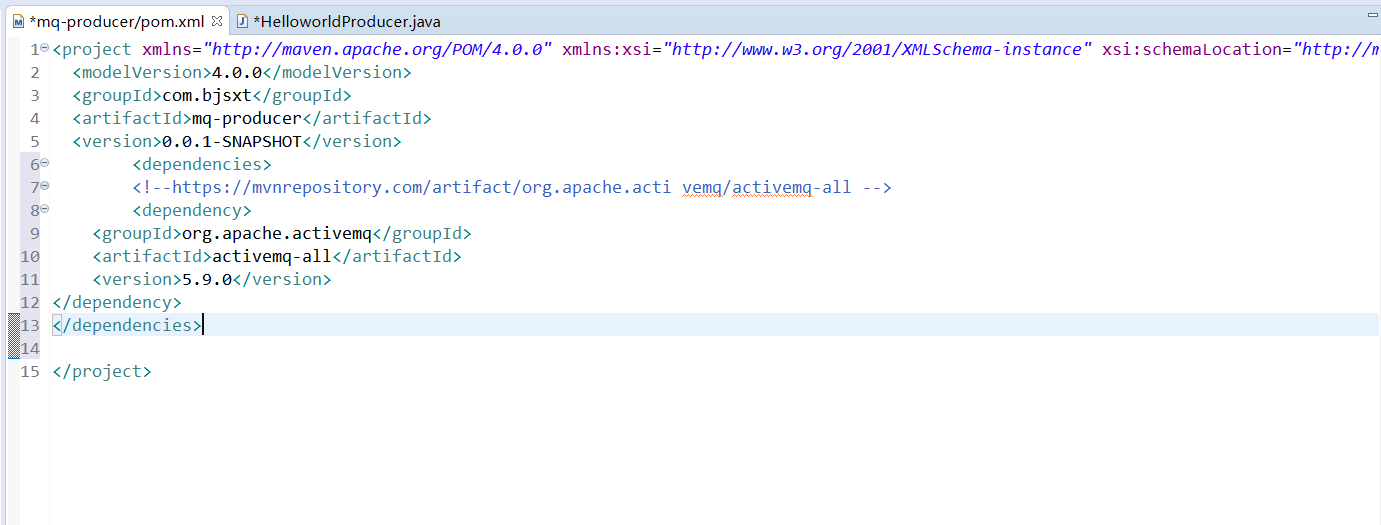Click the version value 5.9.0
Viewport: 1381px width, 525px height.
click(x=207, y=279)
